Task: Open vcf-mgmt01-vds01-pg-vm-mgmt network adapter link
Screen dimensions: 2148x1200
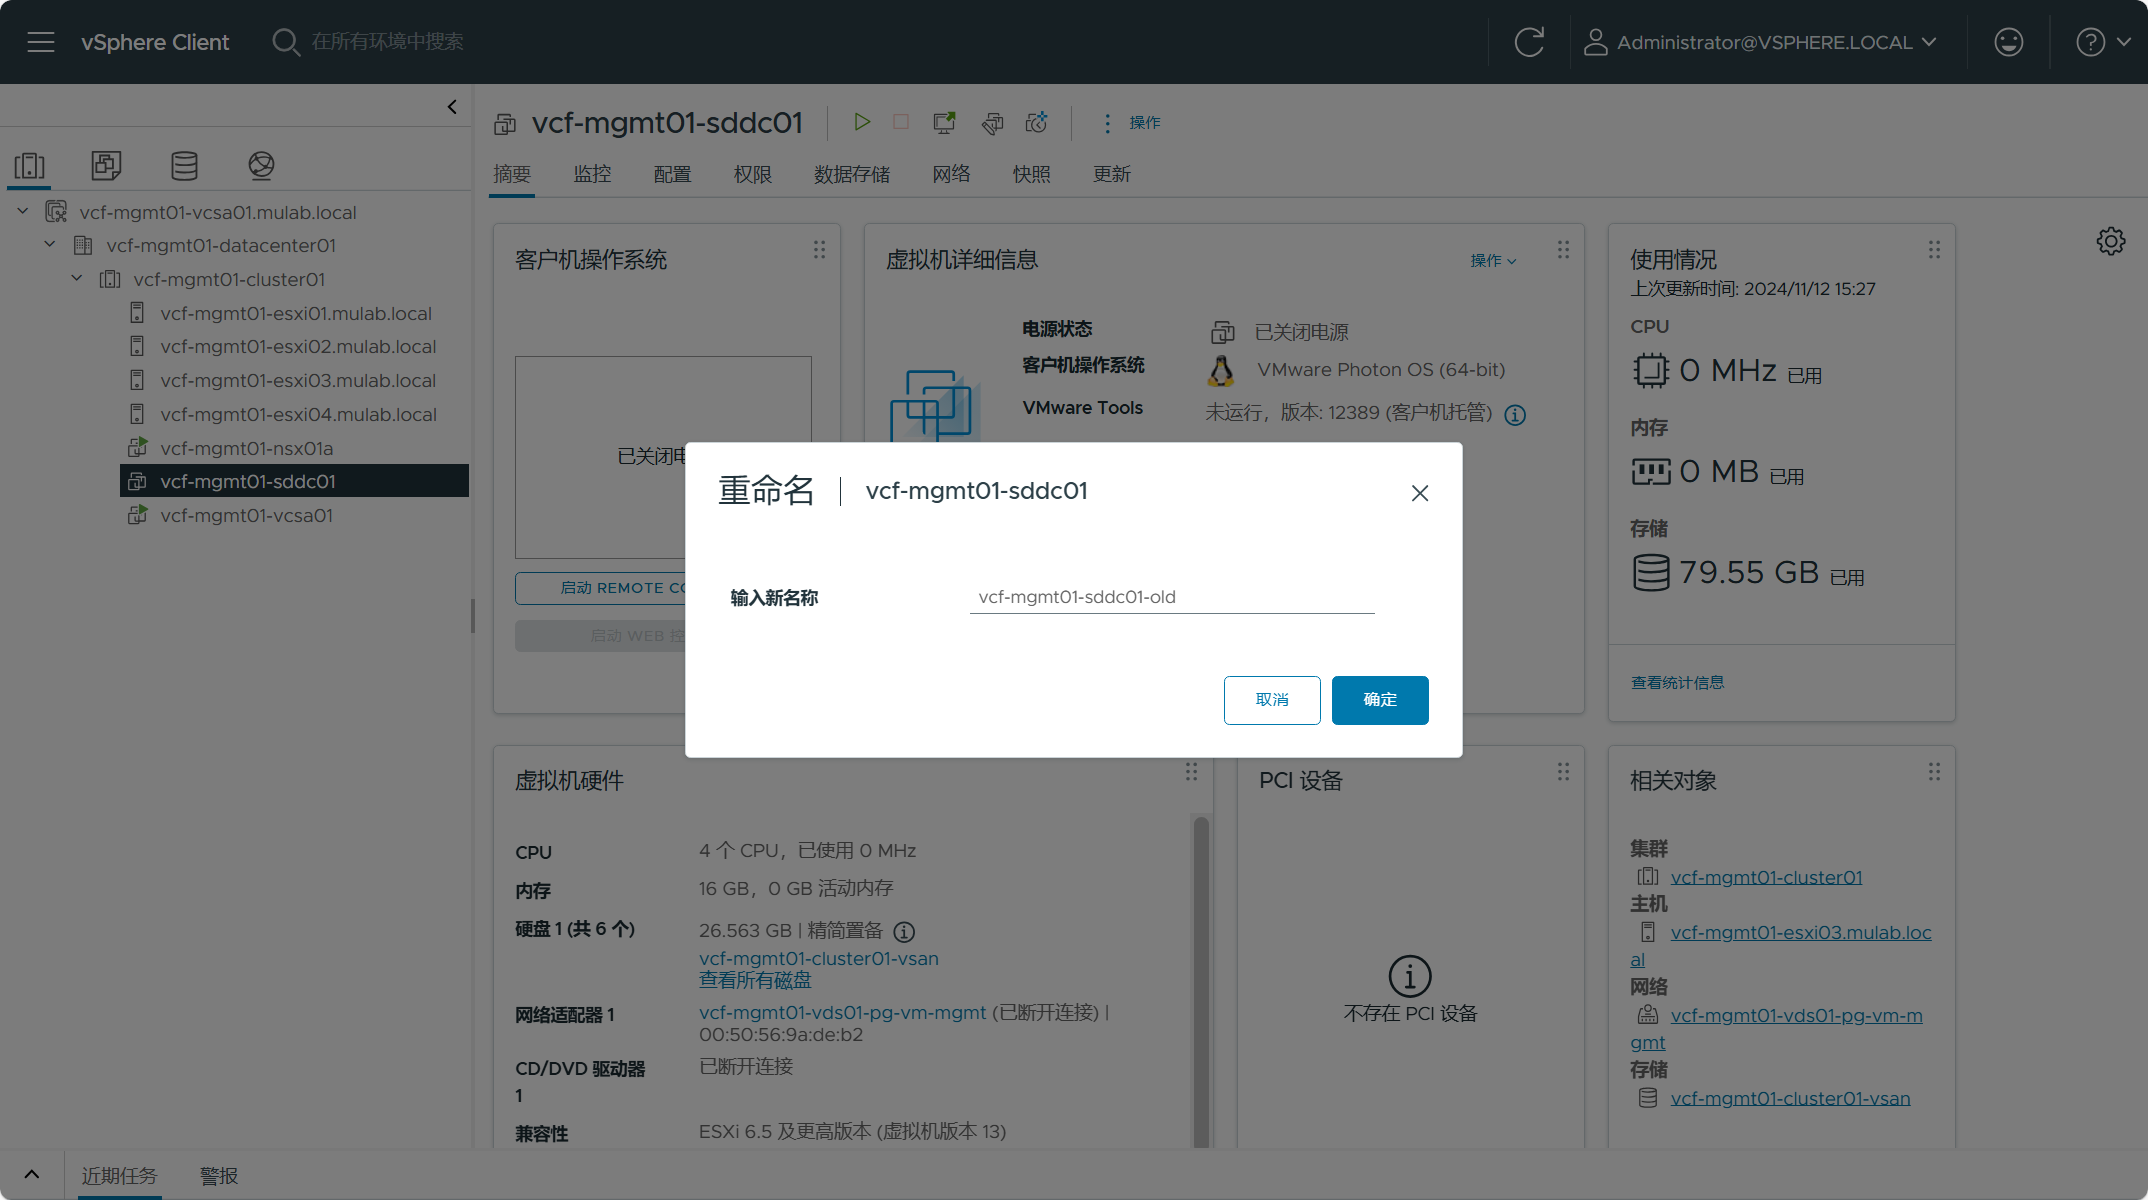Action: point(842,1013)
